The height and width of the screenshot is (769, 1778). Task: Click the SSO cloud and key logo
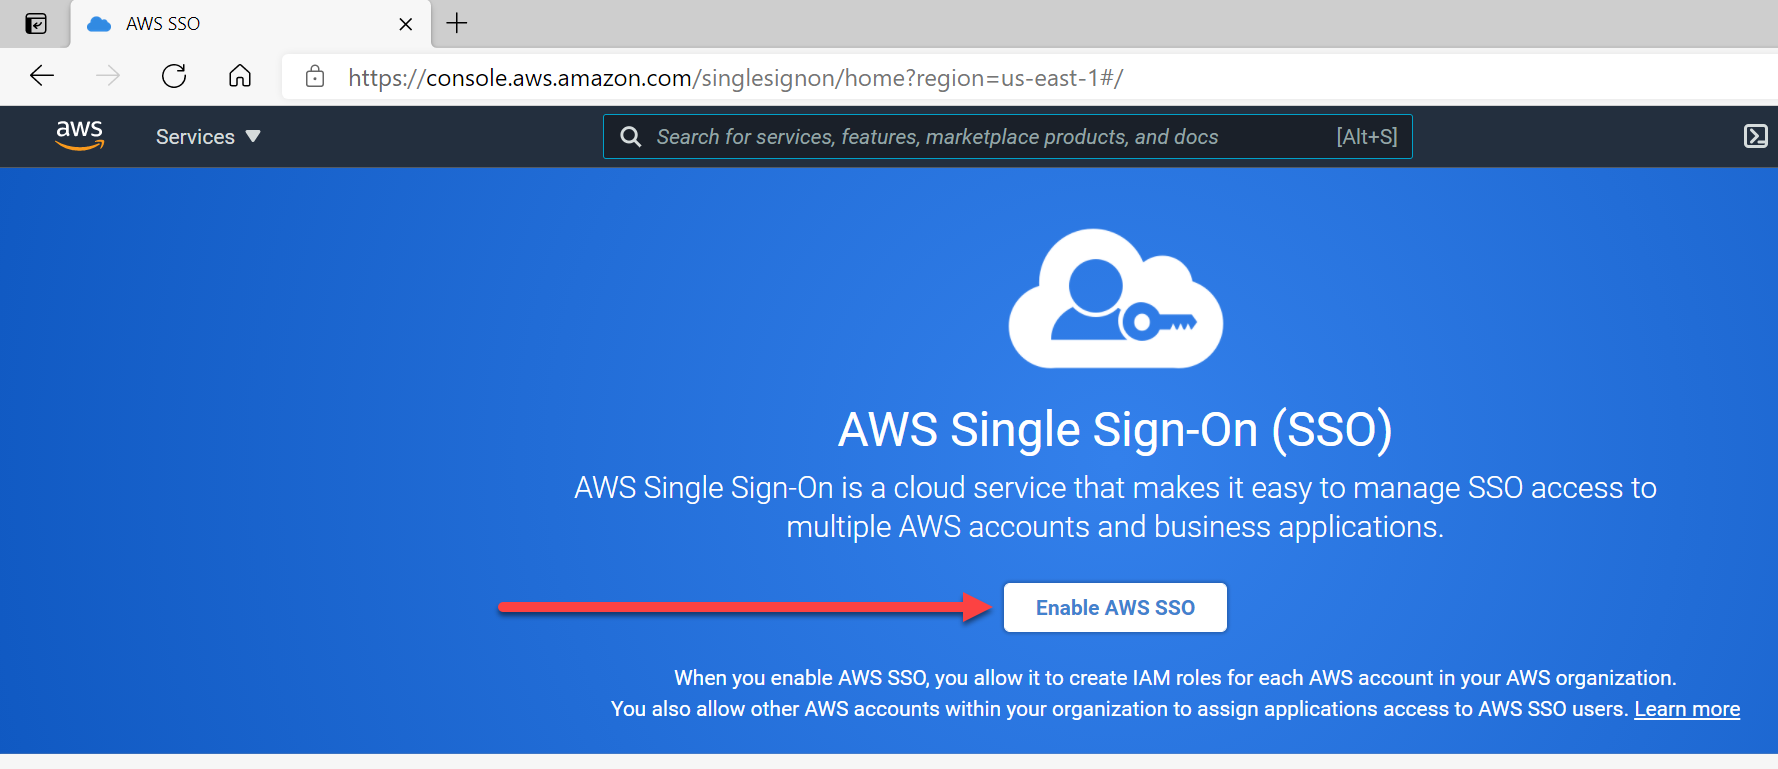(x=1115, y=299)
